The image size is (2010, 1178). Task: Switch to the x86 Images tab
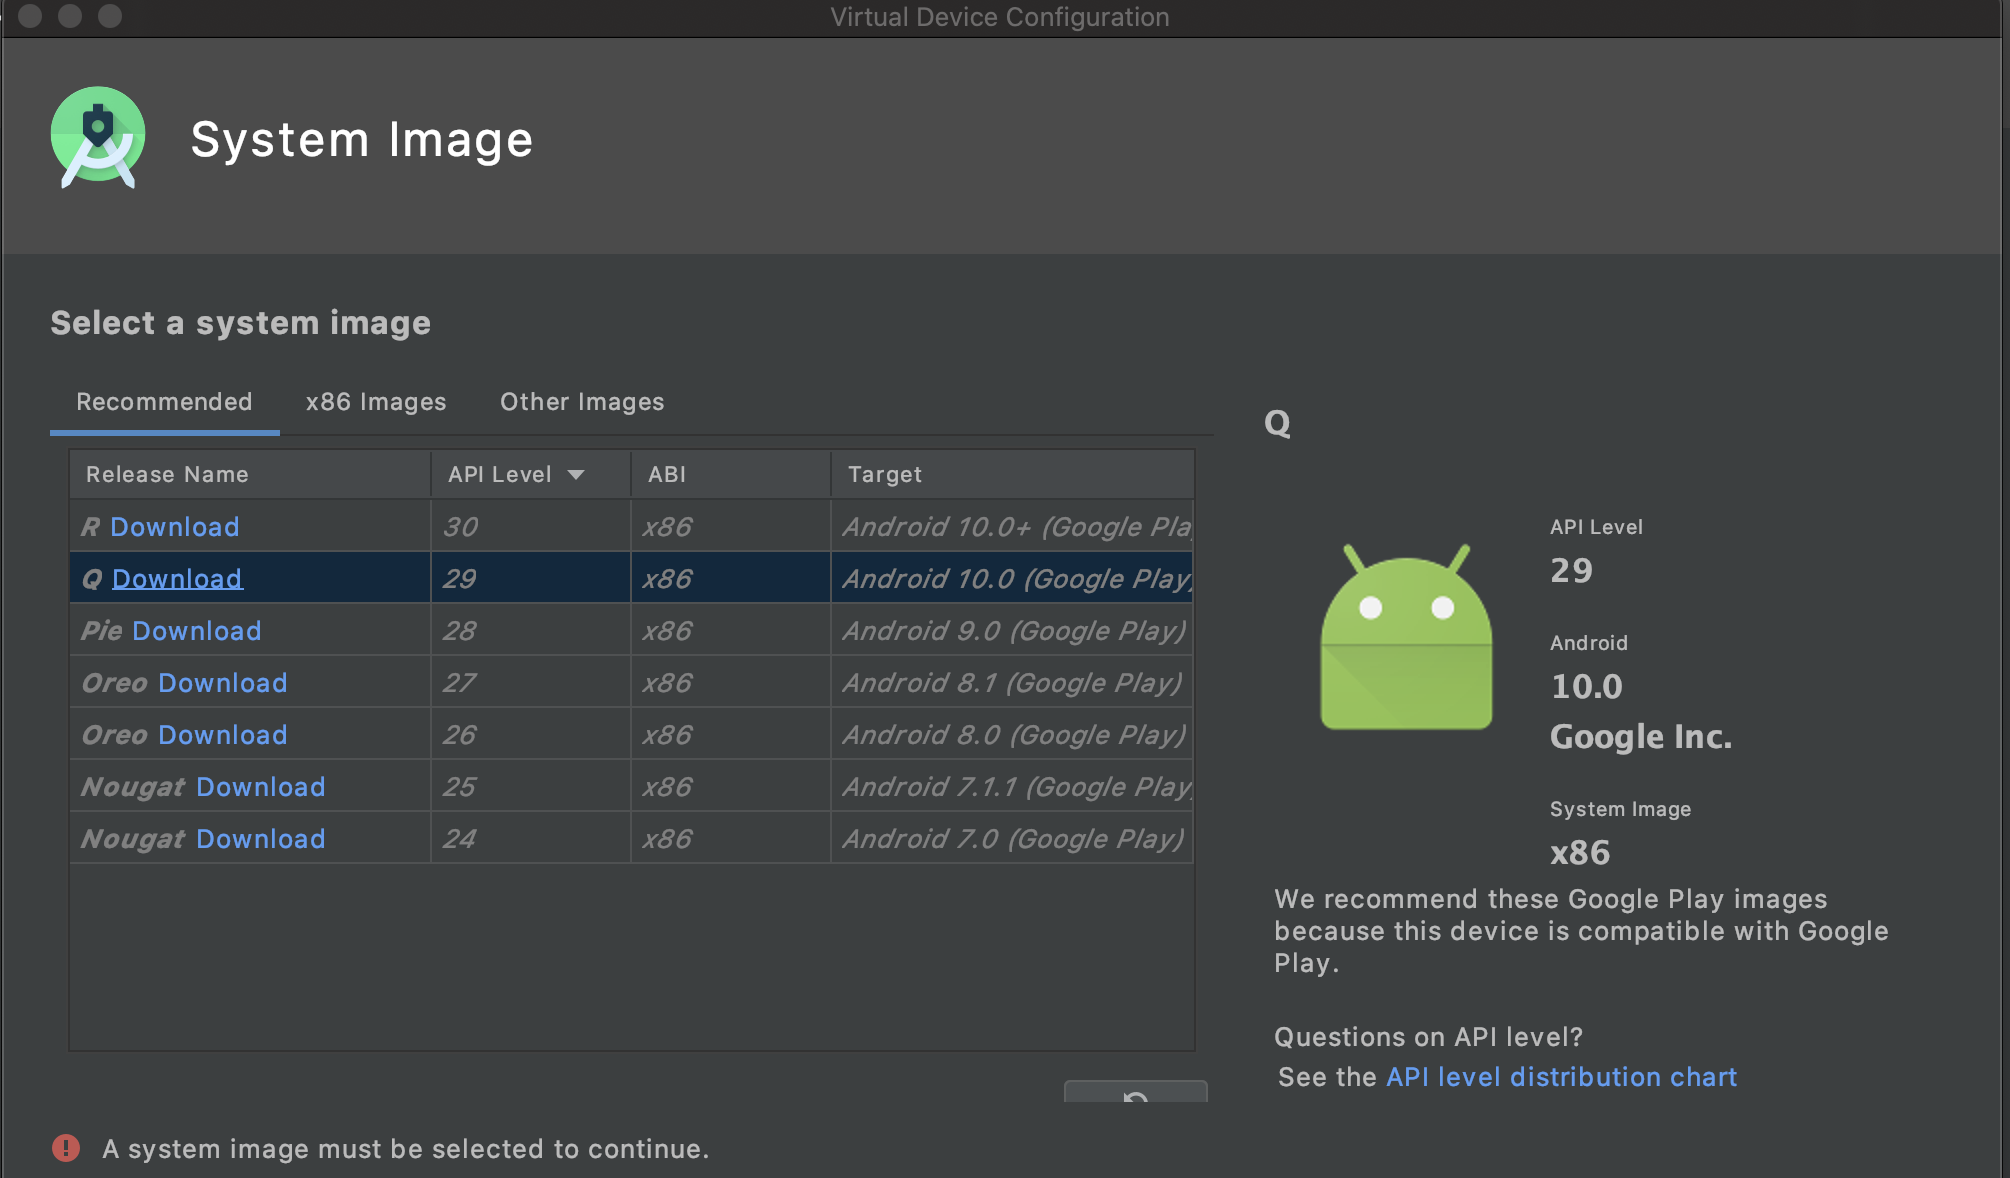376,402
